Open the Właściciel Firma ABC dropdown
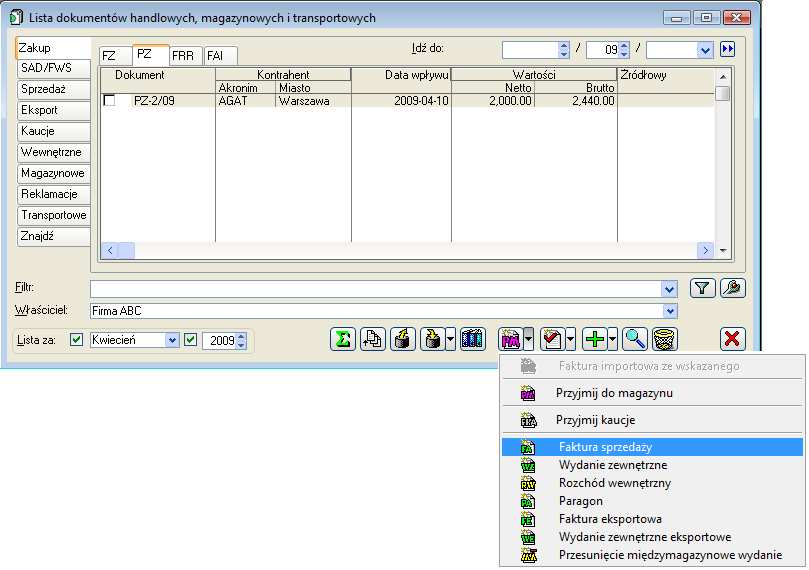The width and height of the screenshot is (809, 570). [x=670, y=311]
